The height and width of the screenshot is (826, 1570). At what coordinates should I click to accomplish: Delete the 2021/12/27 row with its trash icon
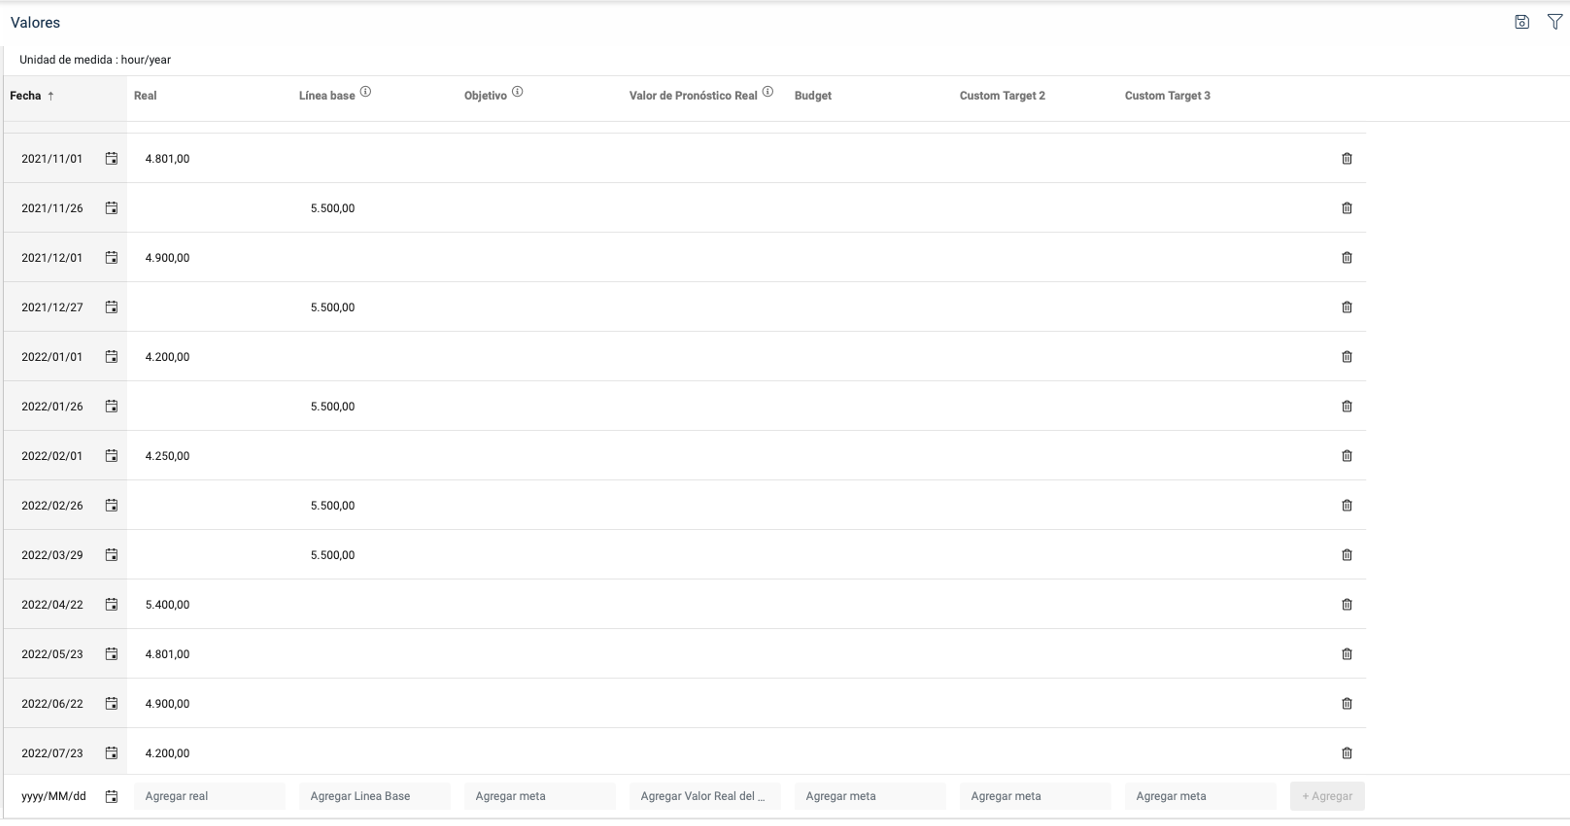tap(1347, 307)
